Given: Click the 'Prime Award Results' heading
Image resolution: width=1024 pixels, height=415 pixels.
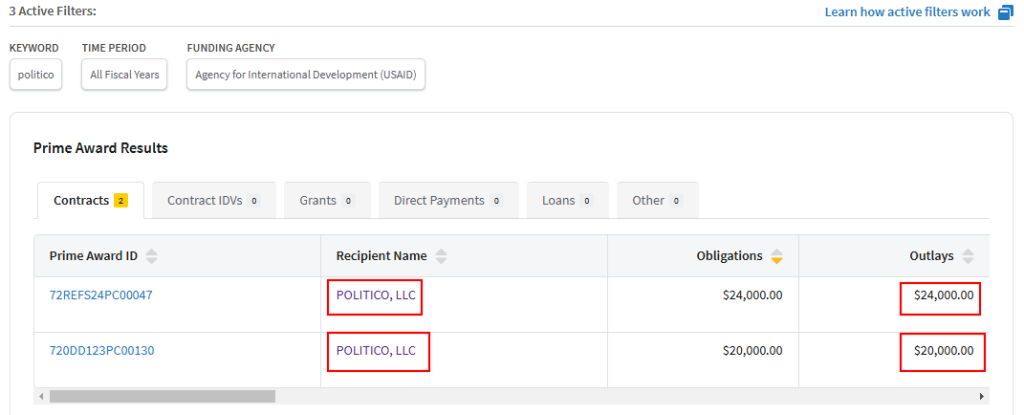Looking at the screenshot, I should 101,148.
